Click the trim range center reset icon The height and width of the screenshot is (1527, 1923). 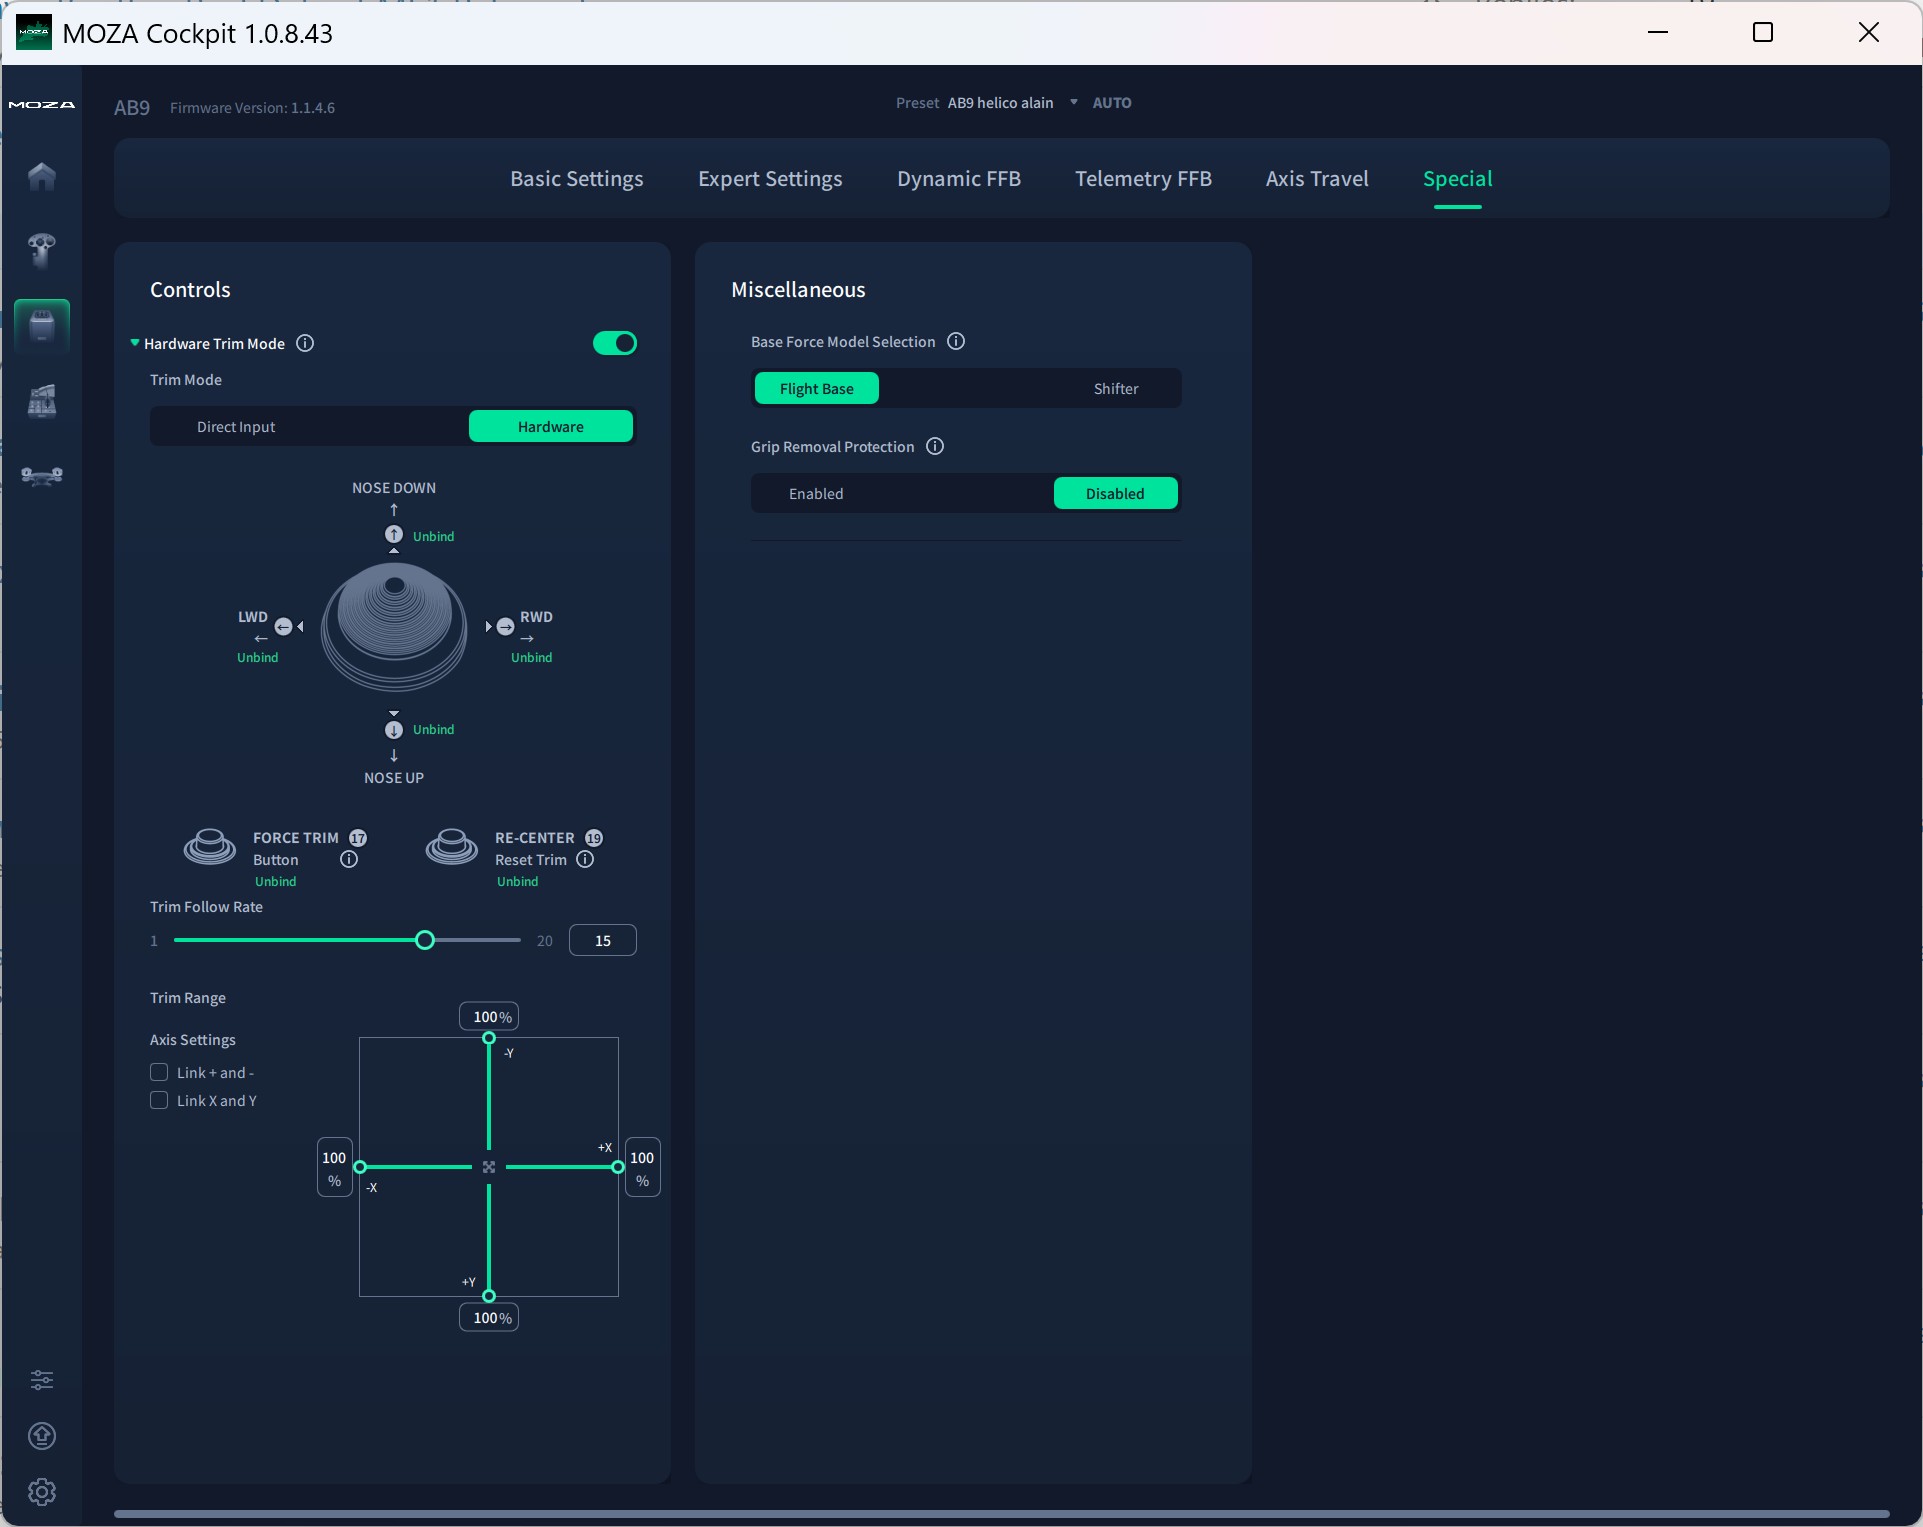(489, 1167)
